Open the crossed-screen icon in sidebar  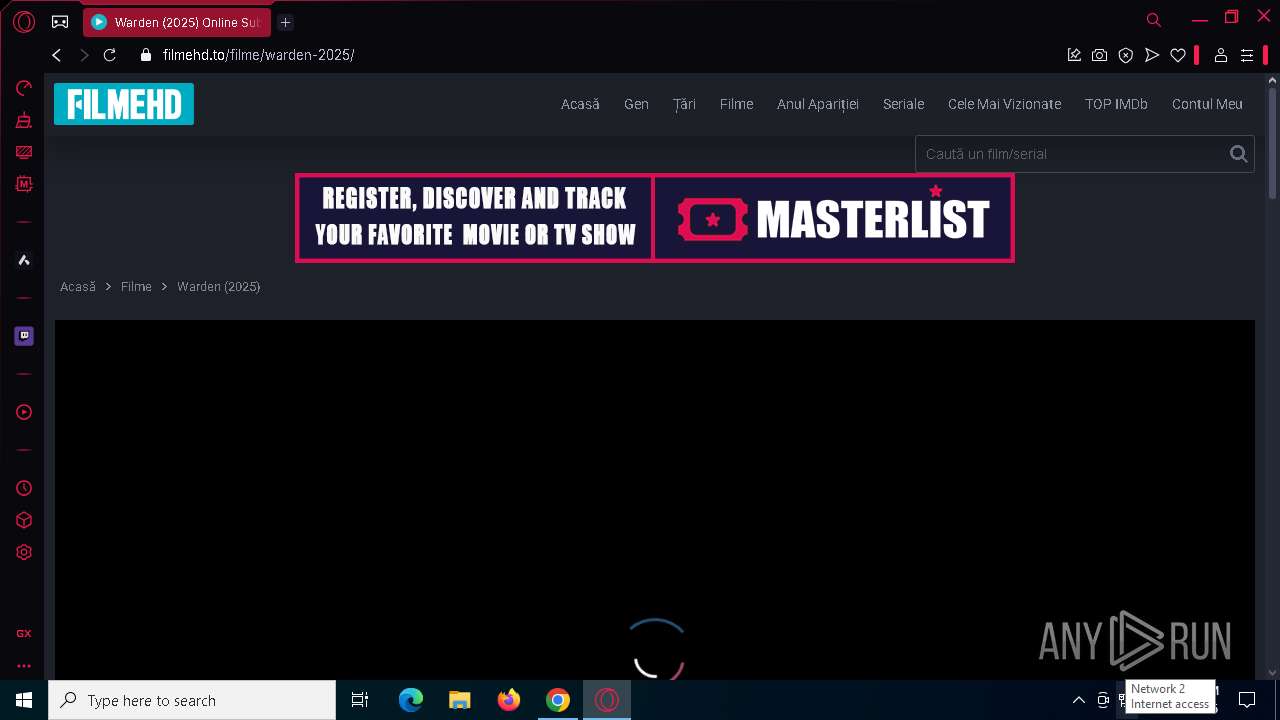(24, 152)
